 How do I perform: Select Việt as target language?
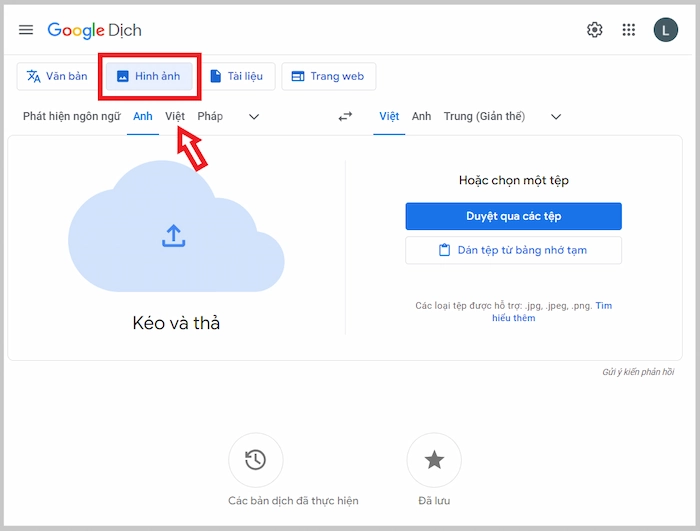pyautogui.click(x=389, y=117)
